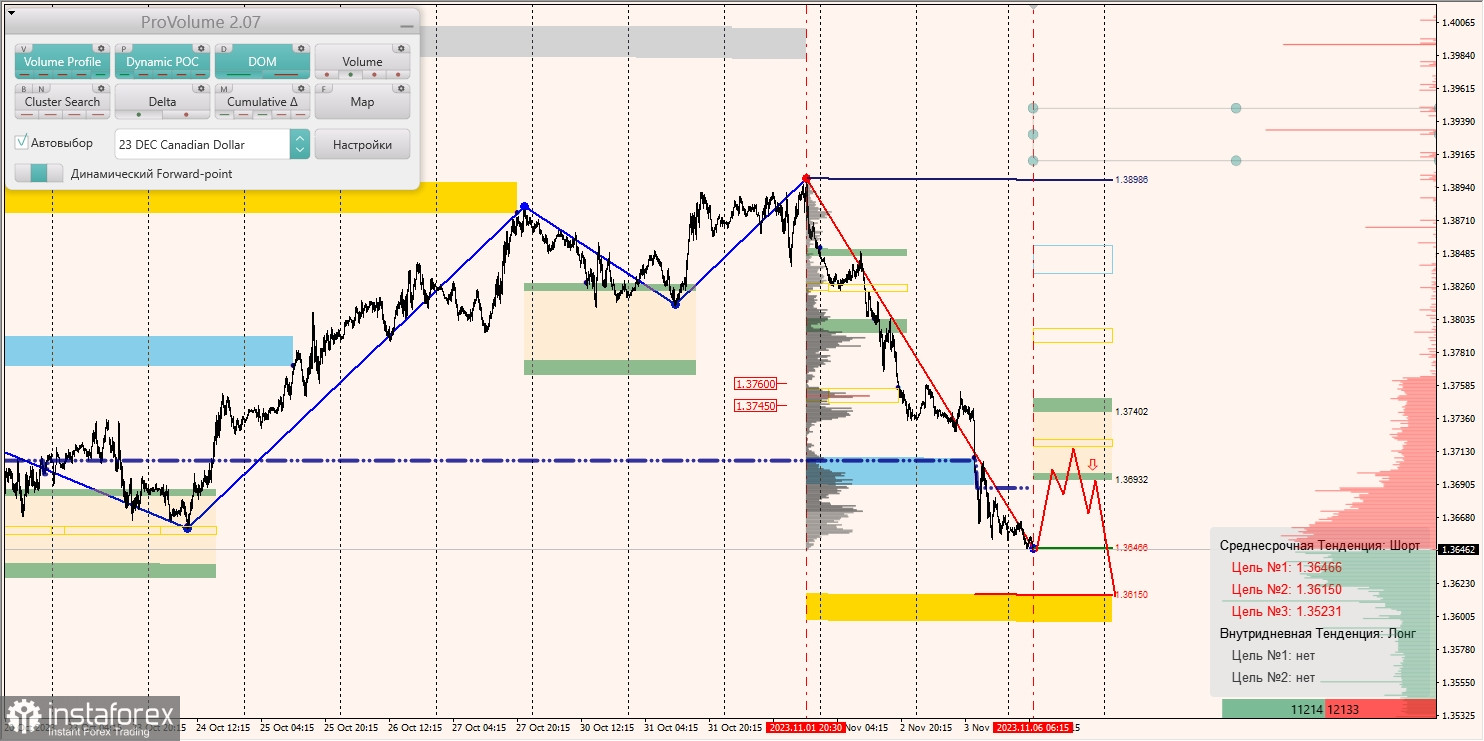The width and height of the screenshot is (1484, 741).
Task: Click the 1.38986 level label
Action: coord(1131,180)
